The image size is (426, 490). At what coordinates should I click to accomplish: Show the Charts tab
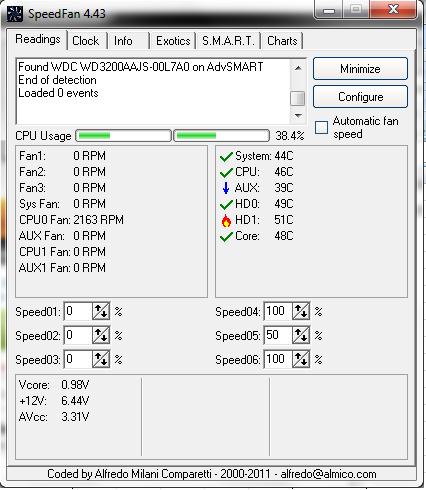[282, 41]
